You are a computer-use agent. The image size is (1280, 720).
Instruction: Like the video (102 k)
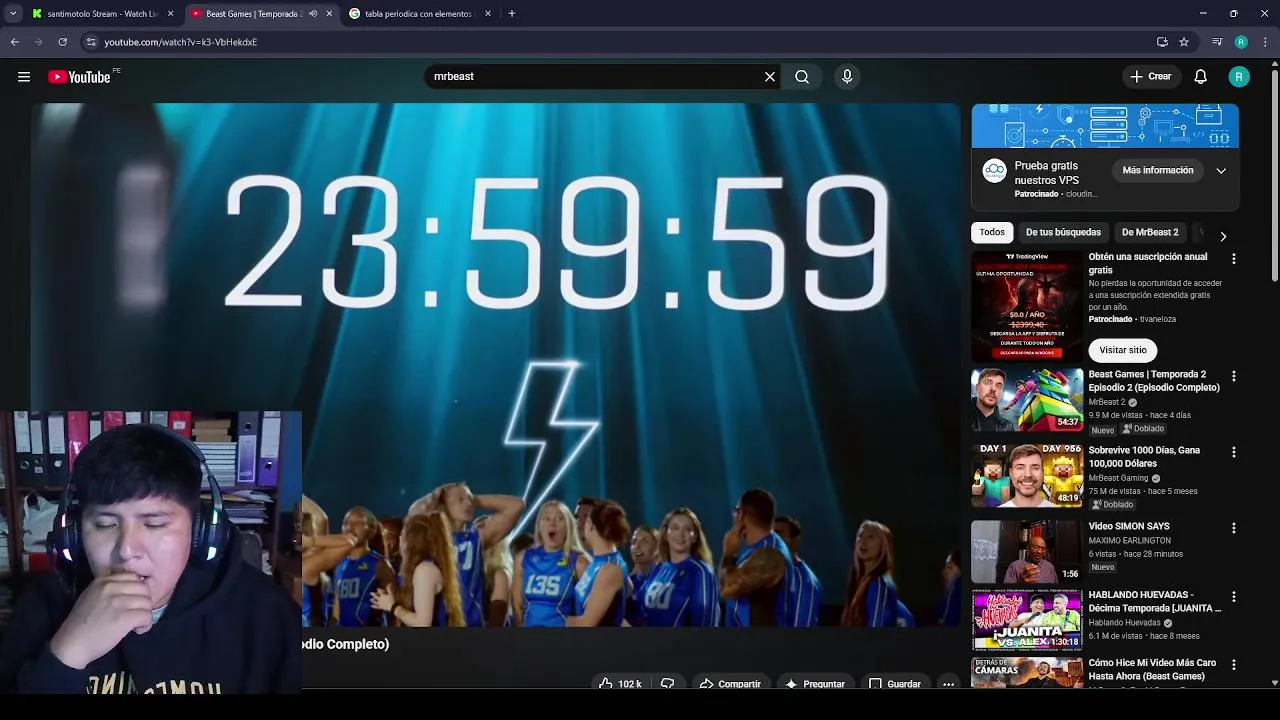[620, 684]
